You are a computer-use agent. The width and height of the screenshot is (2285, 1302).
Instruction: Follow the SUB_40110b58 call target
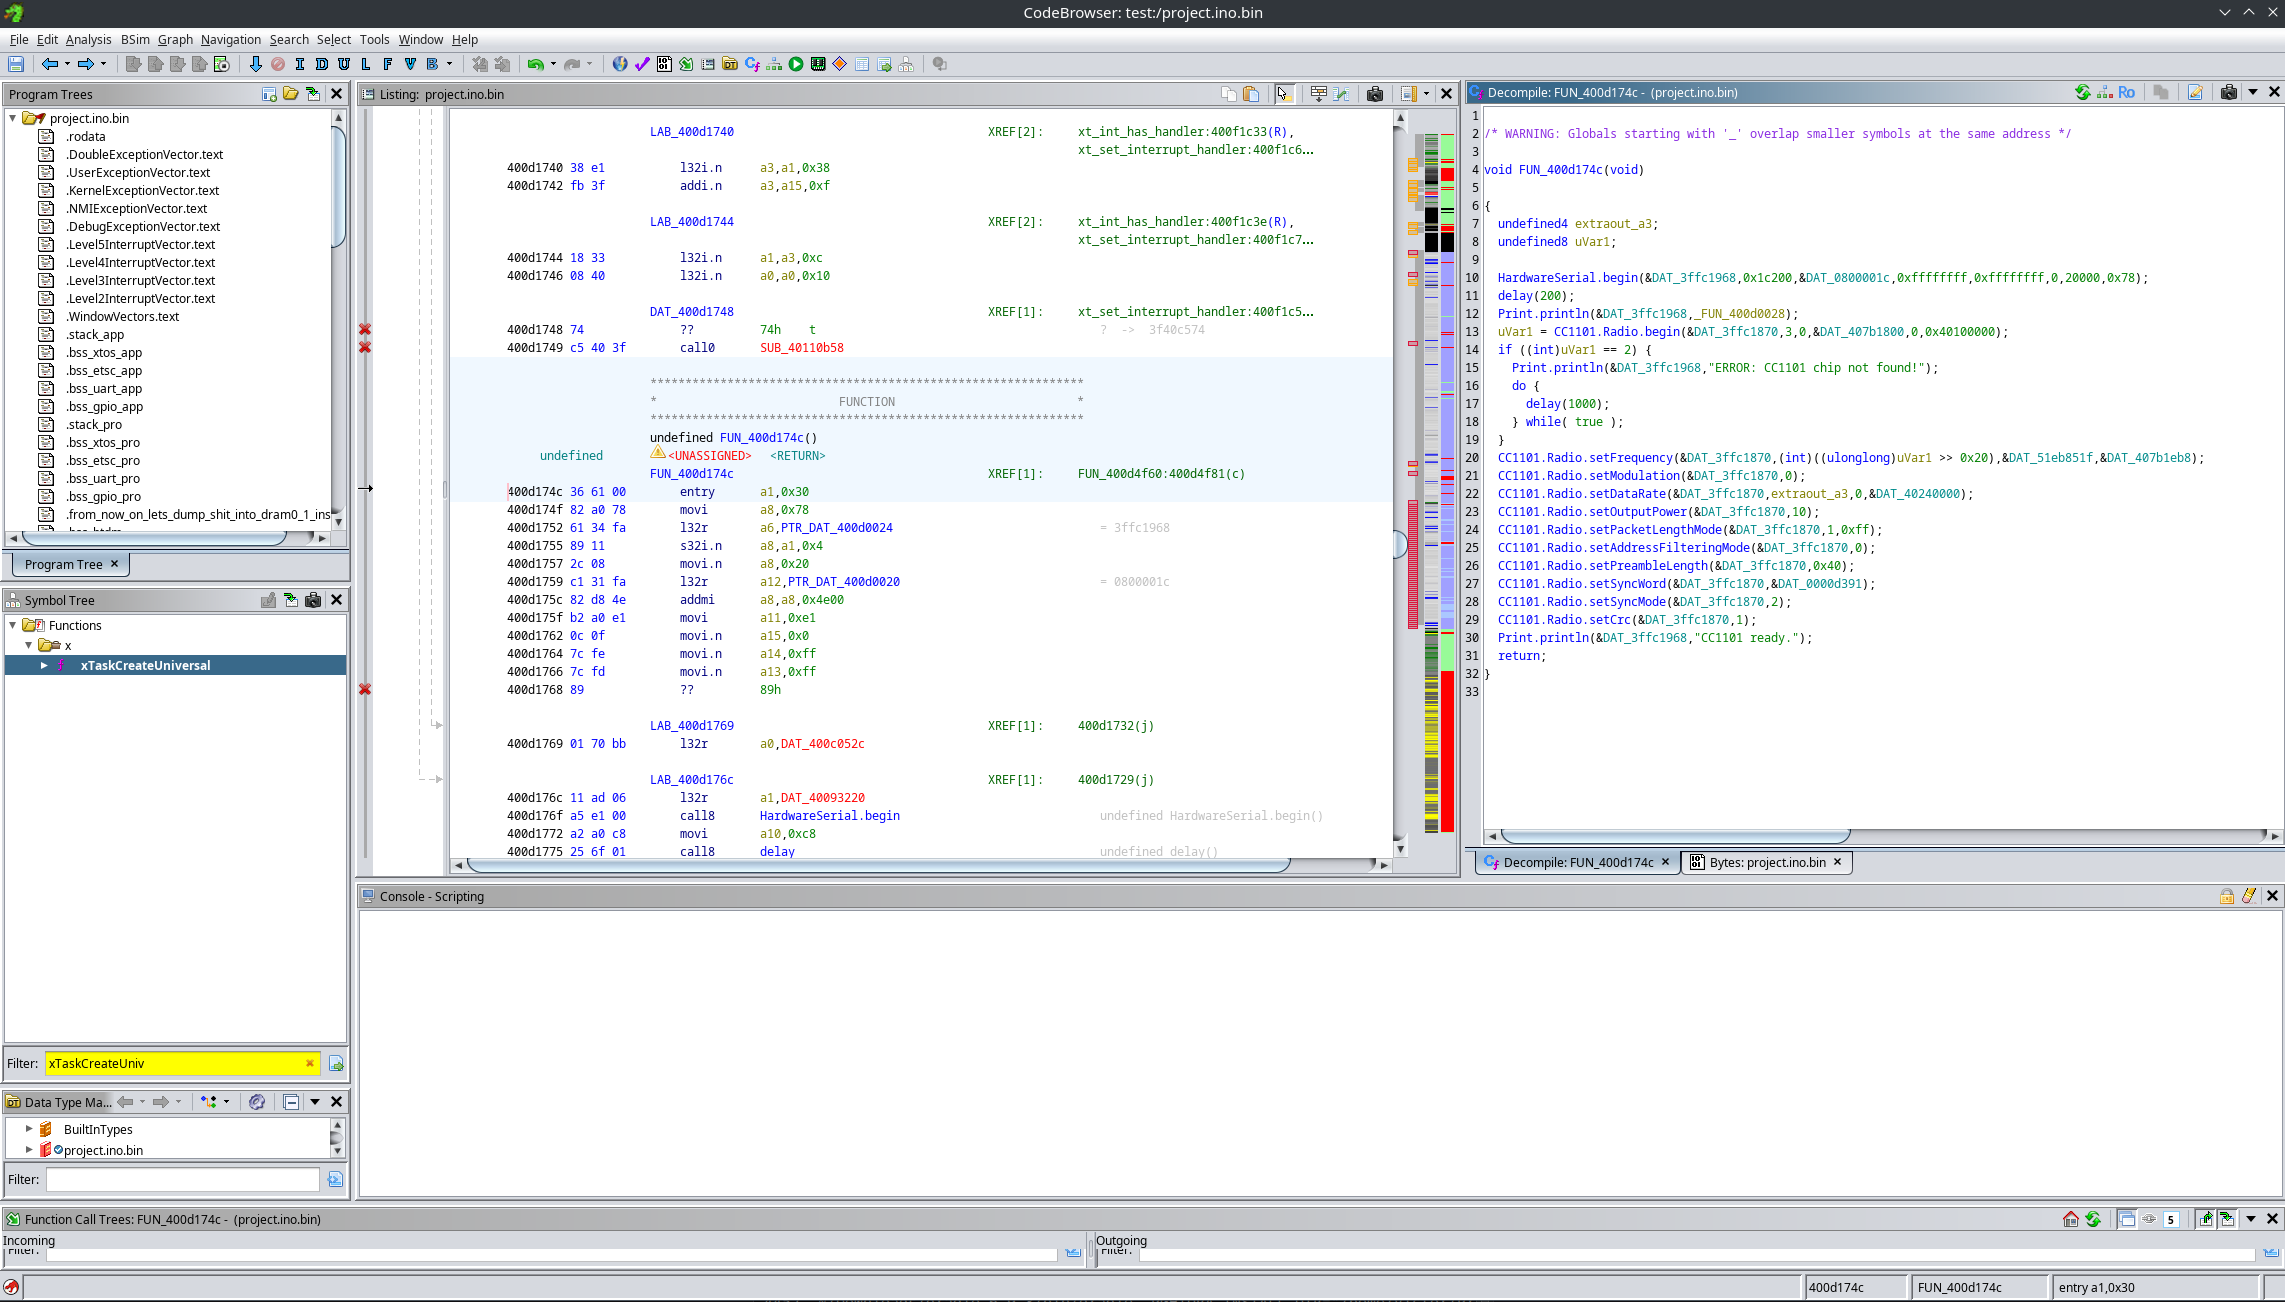point(801,348)
